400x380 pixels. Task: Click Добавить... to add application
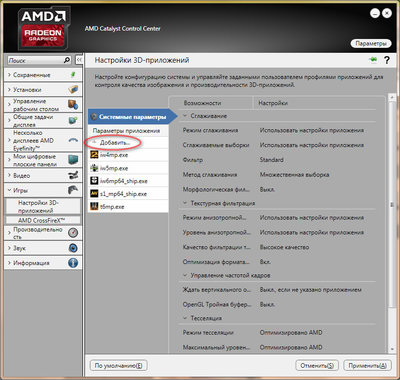[x=115, y=142]
